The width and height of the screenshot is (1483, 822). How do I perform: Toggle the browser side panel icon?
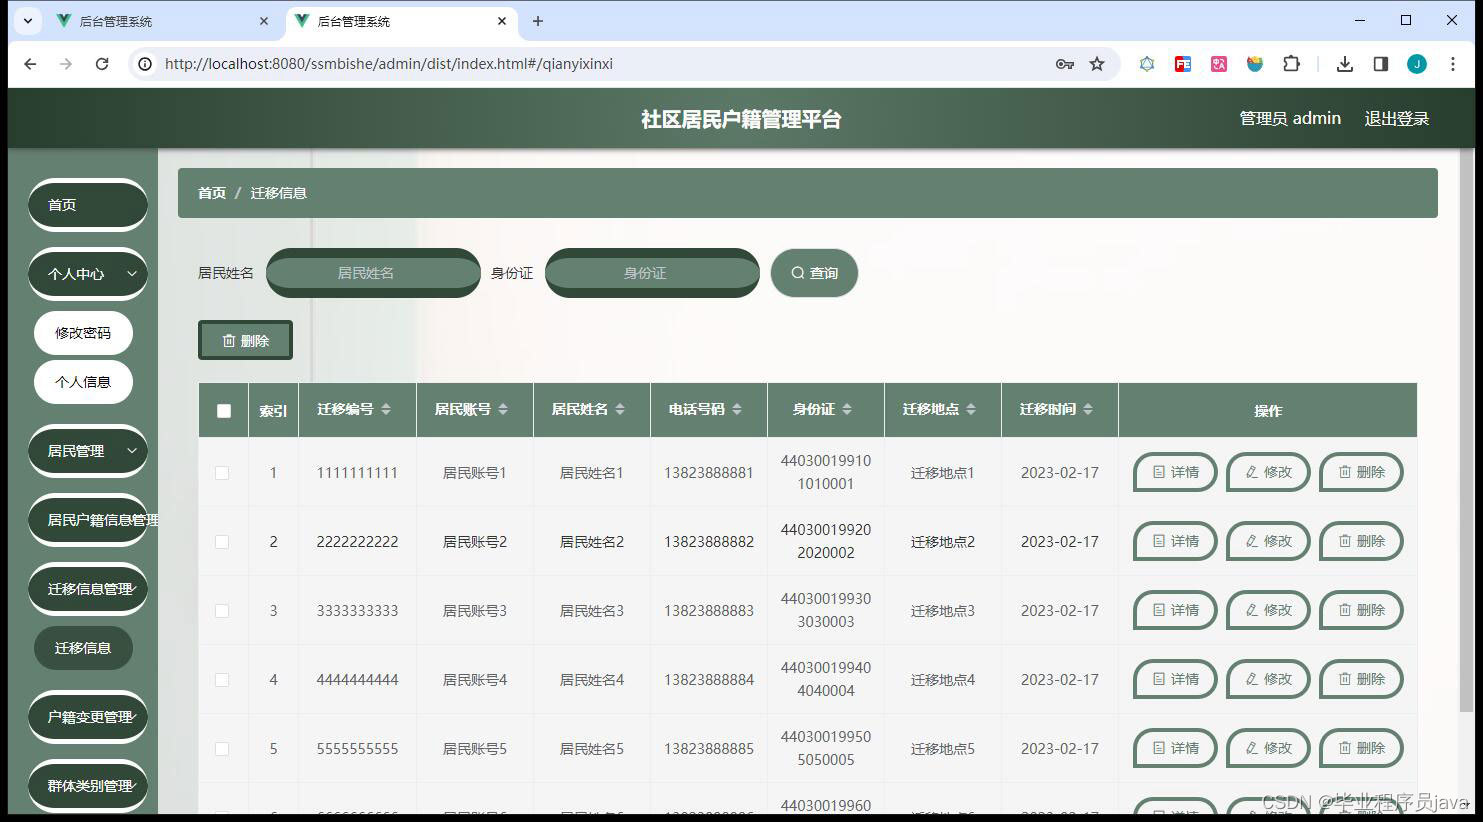point(1381,64)
